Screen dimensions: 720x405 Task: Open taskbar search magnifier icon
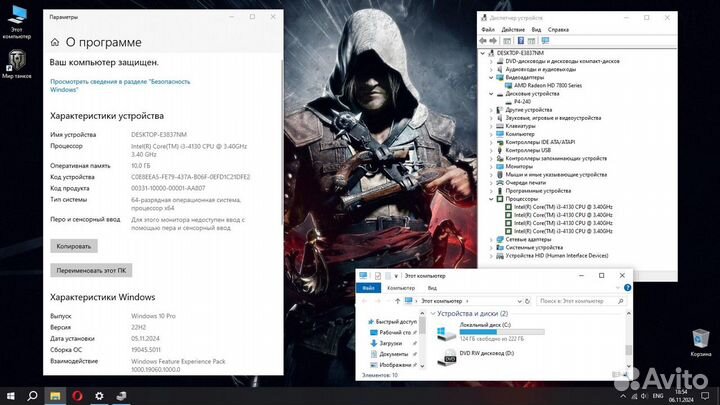(32, 396)
